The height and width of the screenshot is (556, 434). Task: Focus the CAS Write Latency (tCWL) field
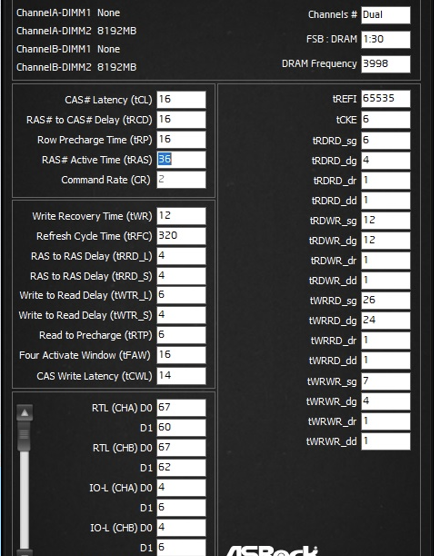pyautogui.click(x=181, y=376)
